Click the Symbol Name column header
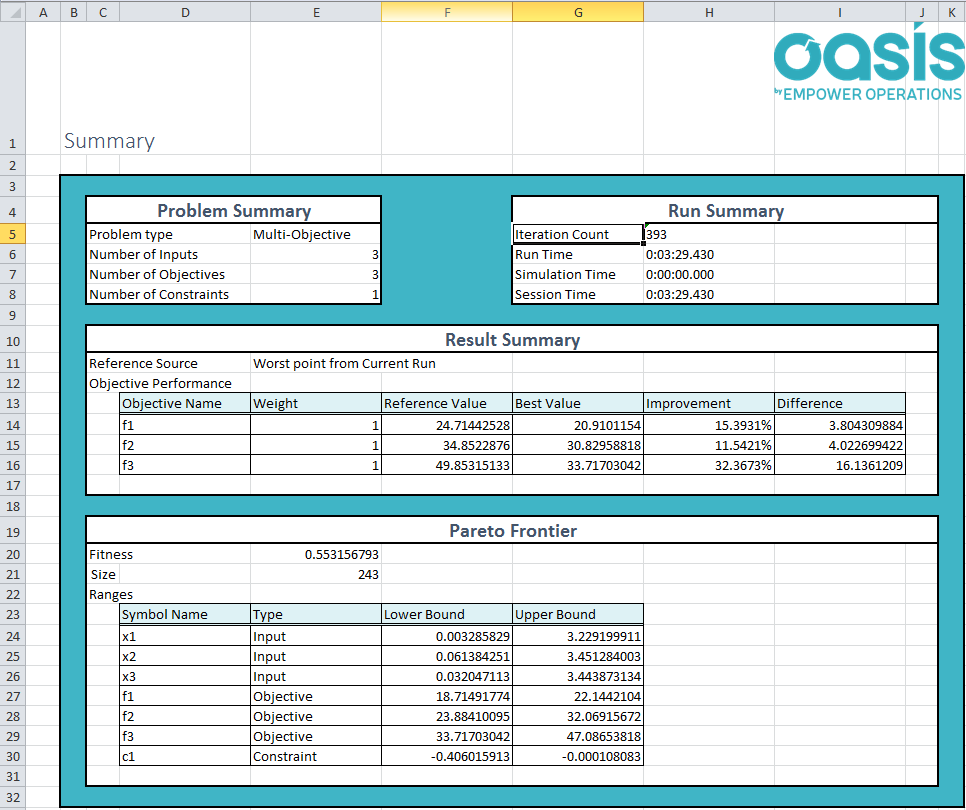 click(x=185, y=614)
